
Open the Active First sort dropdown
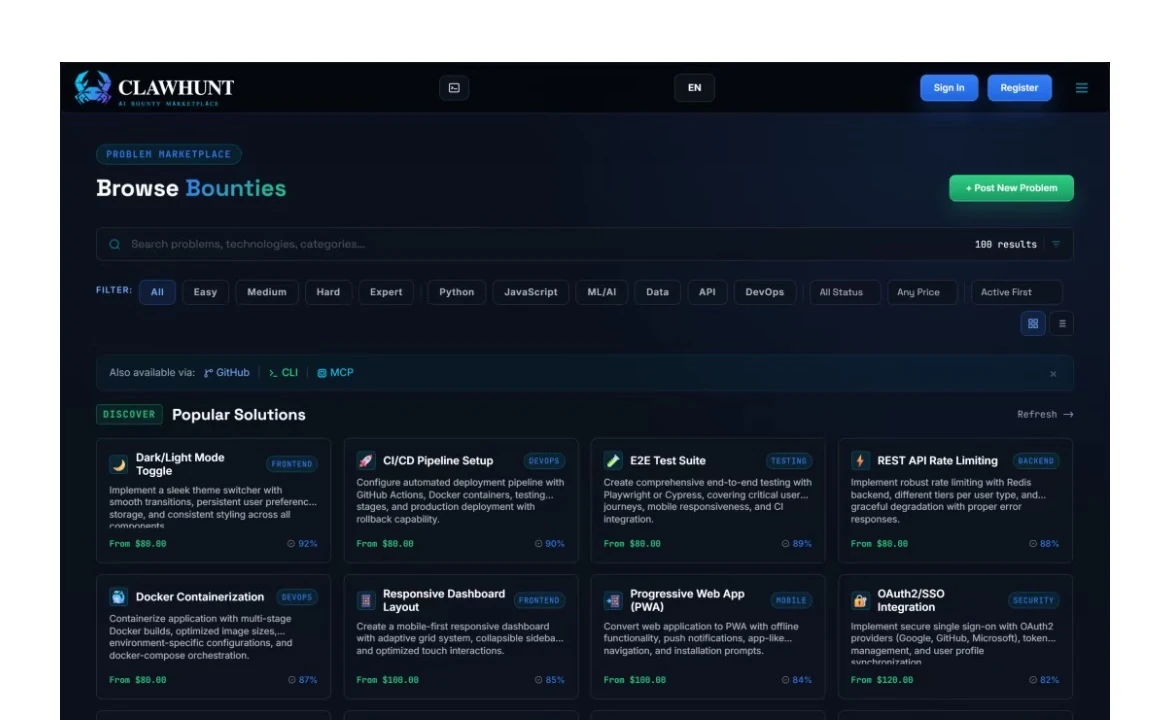click(1016, 292)
